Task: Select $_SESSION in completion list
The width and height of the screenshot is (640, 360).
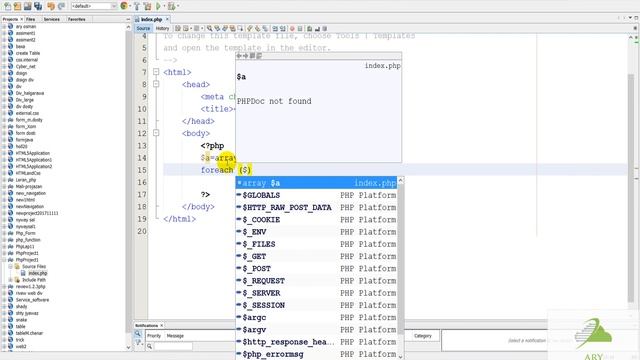Action: tap(316, 305)
